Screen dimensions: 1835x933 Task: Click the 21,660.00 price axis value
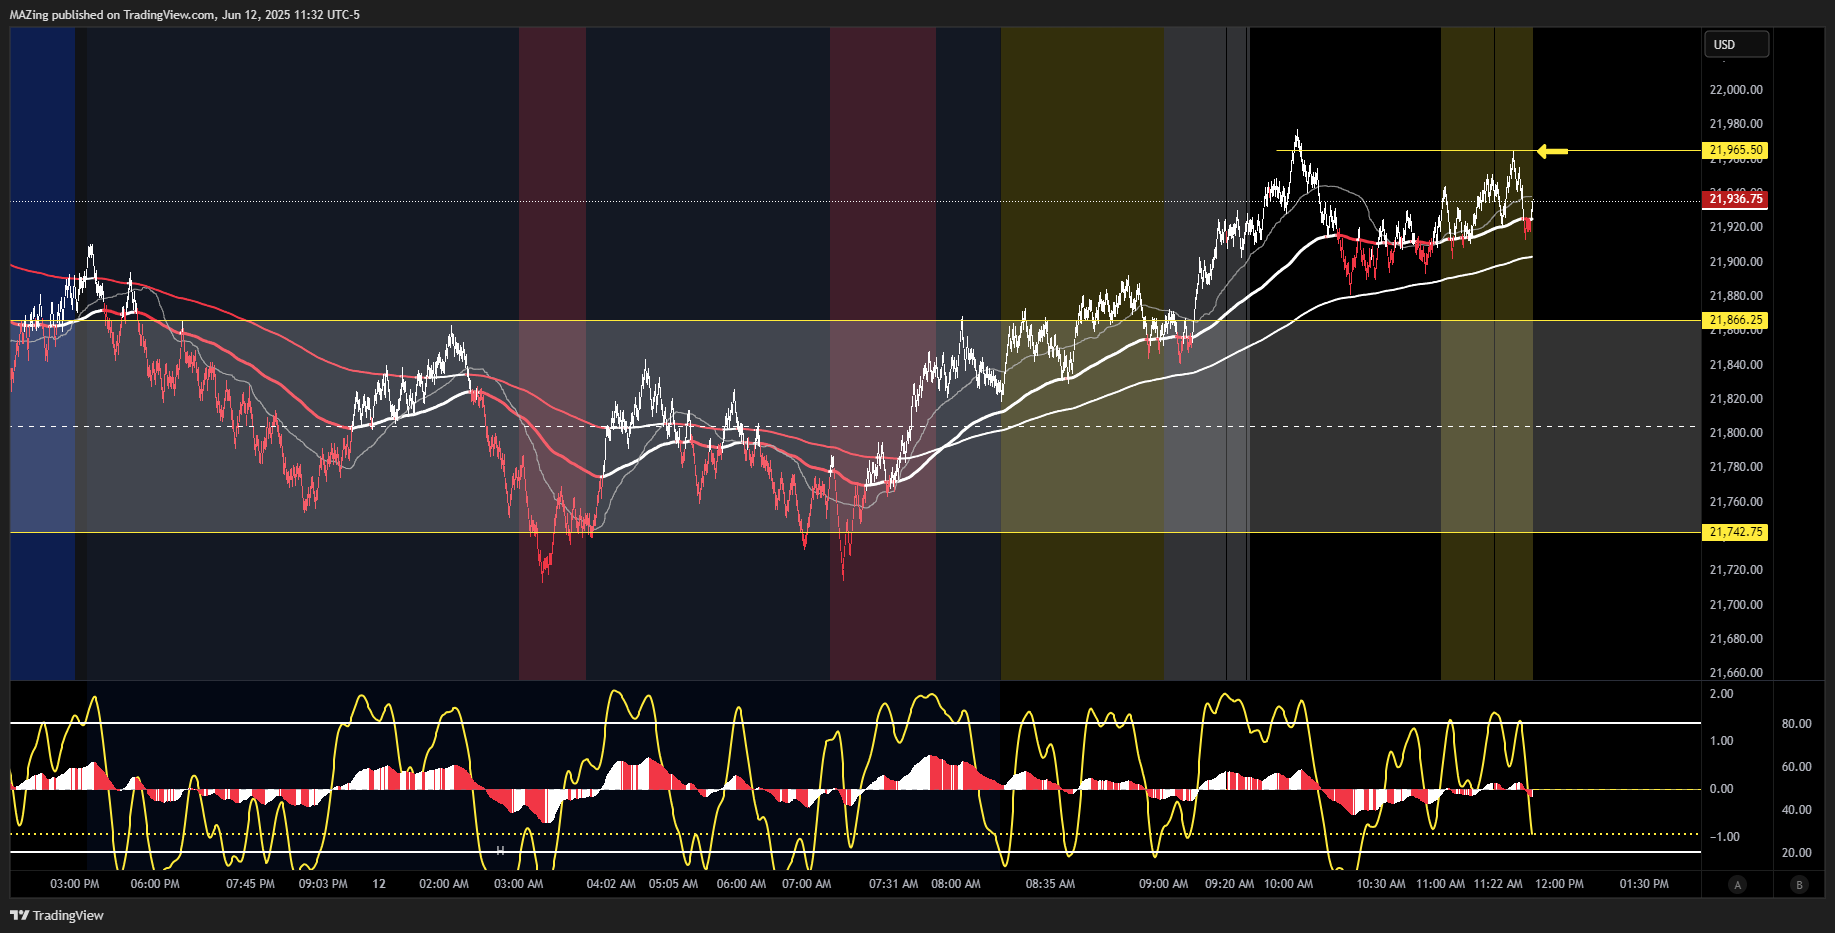pos(1736,673)
